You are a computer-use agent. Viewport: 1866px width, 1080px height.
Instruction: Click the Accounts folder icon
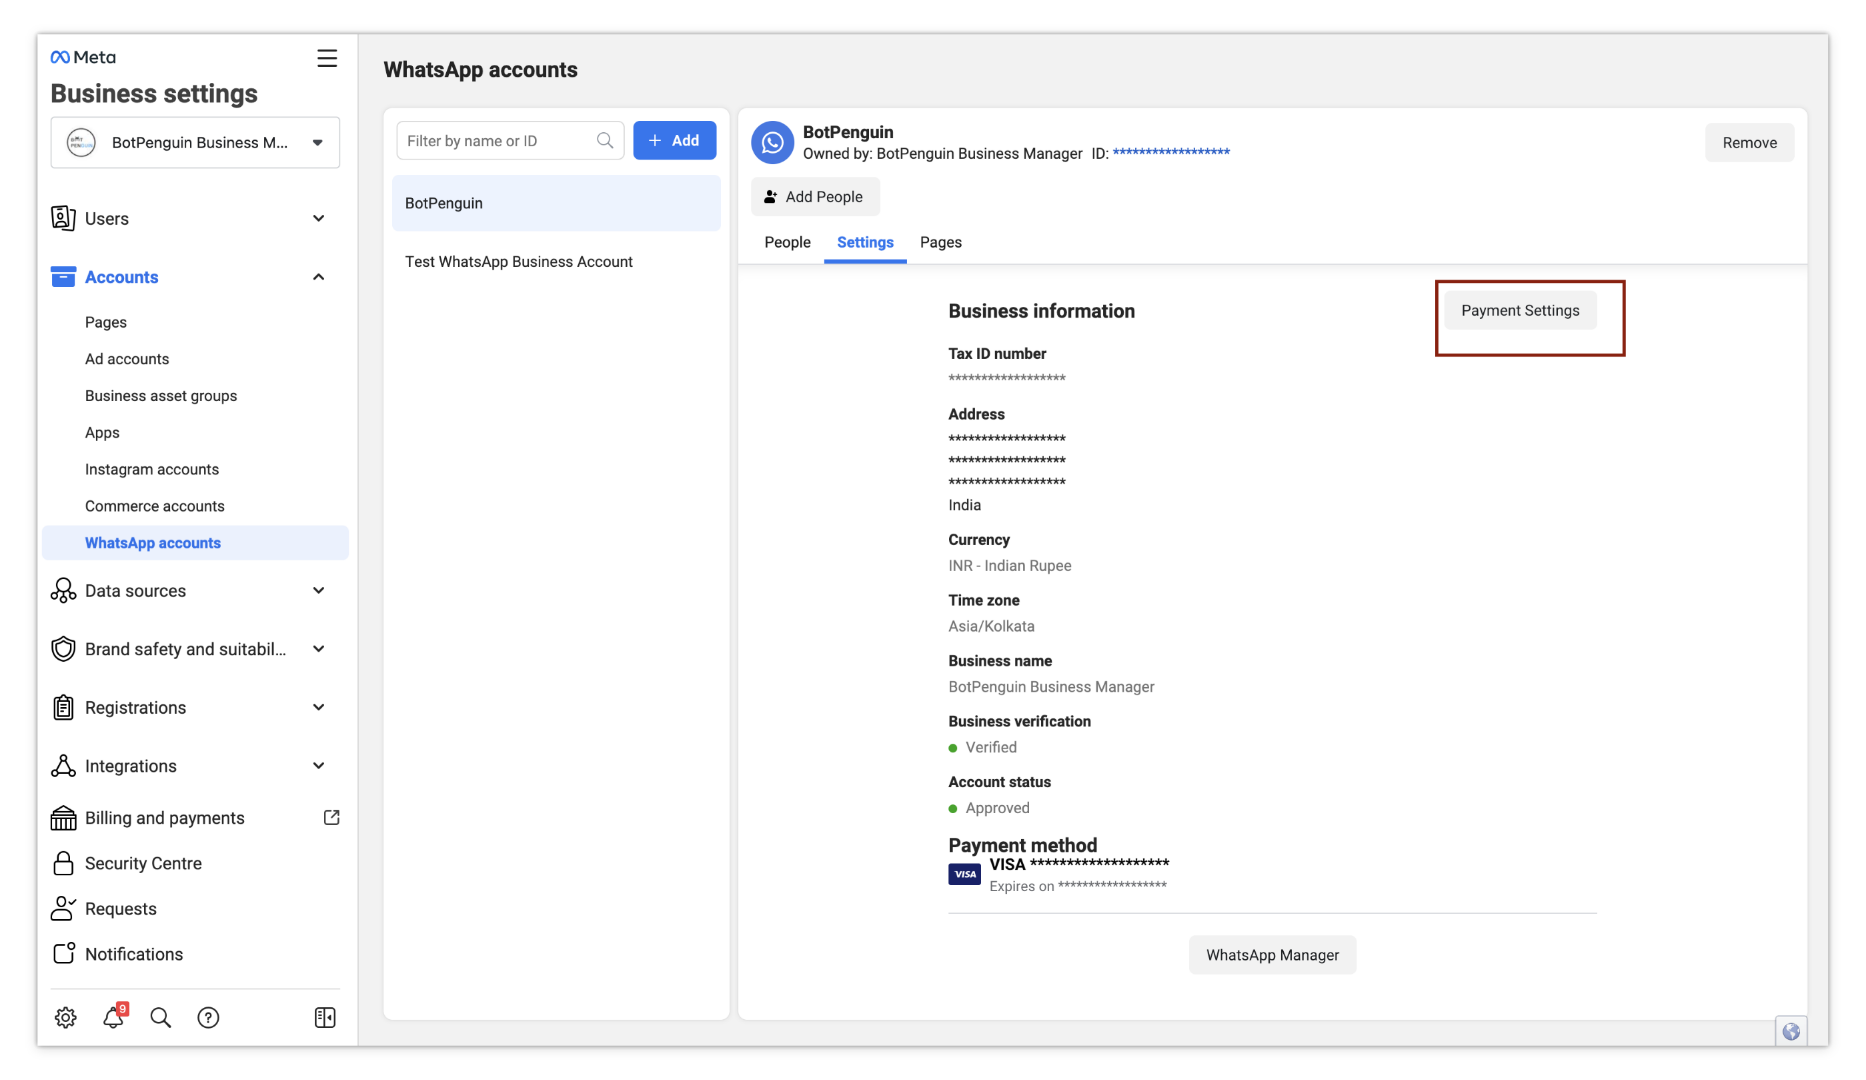(x=63, y=277)
